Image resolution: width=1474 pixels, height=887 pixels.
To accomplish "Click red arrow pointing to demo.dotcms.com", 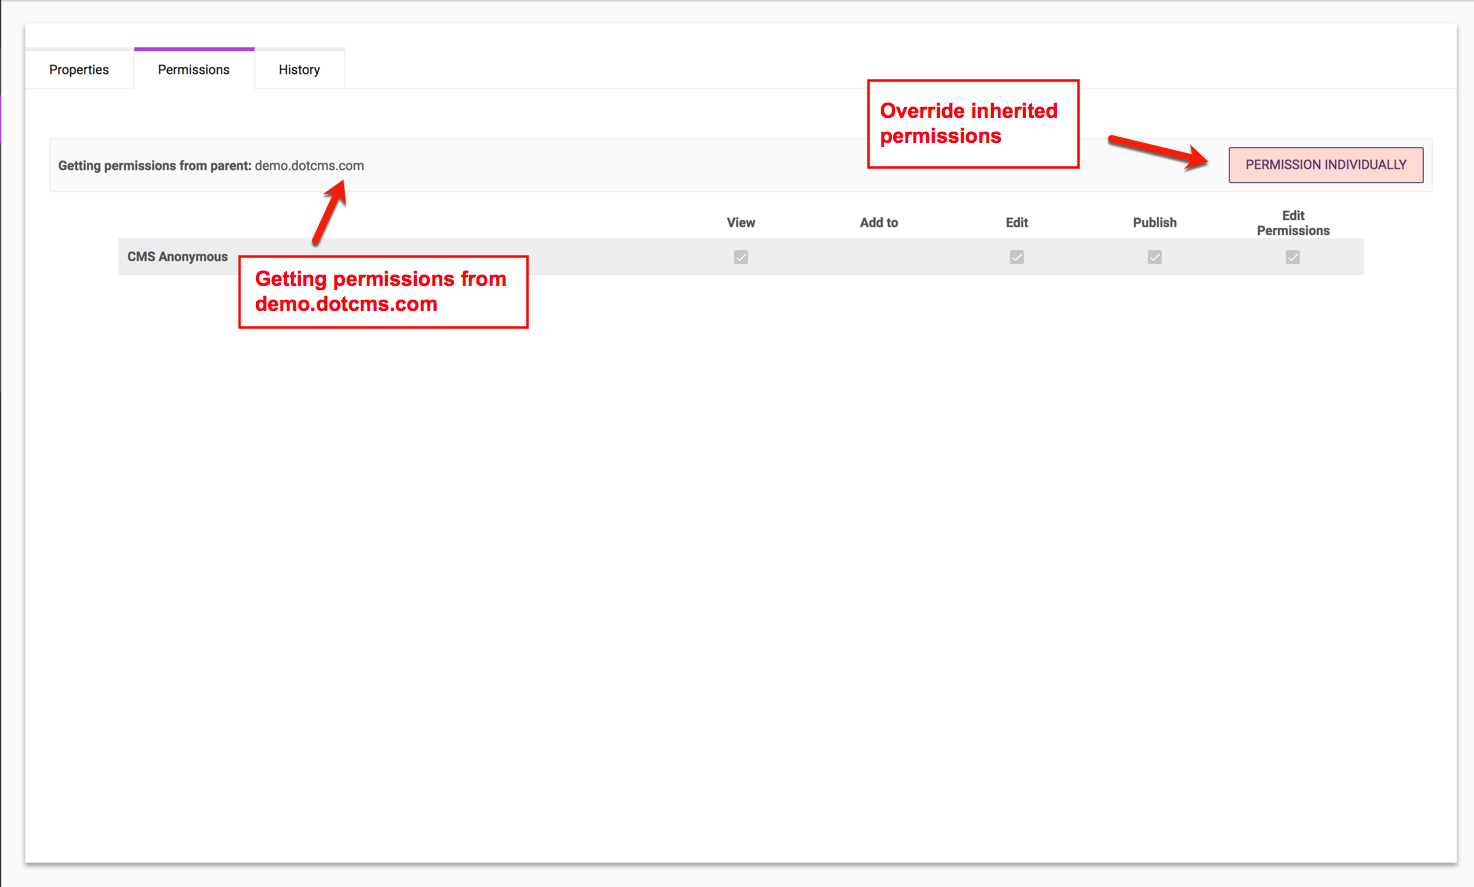I will coord(328,212).
